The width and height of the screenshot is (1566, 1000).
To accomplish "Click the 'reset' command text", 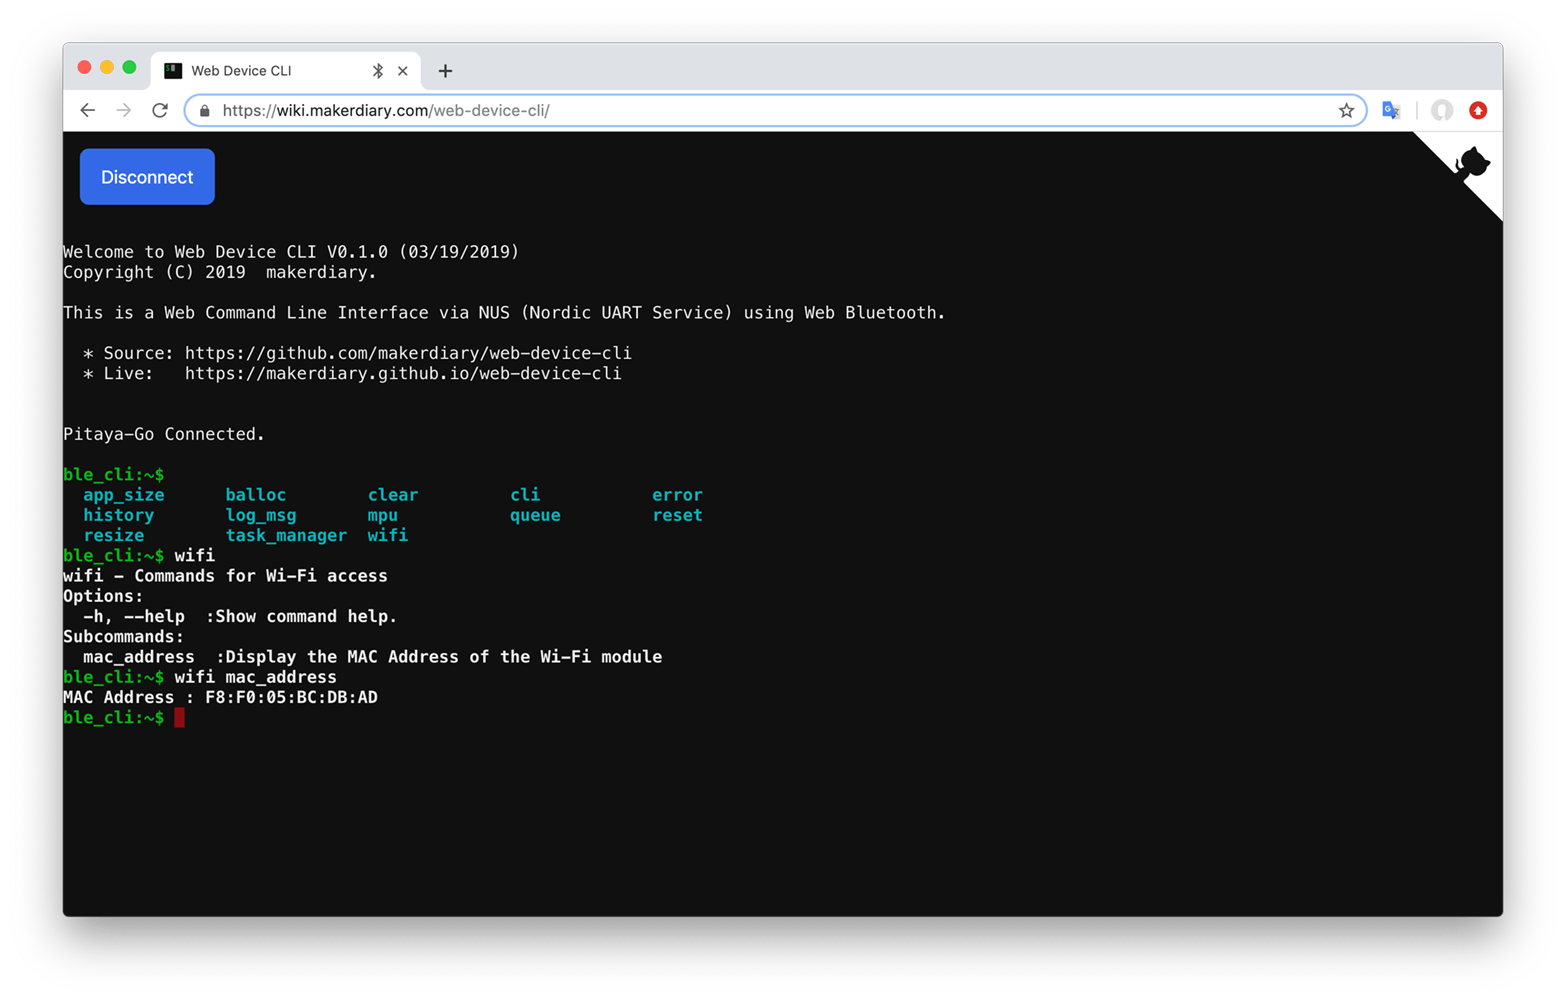I will [677, 515].
